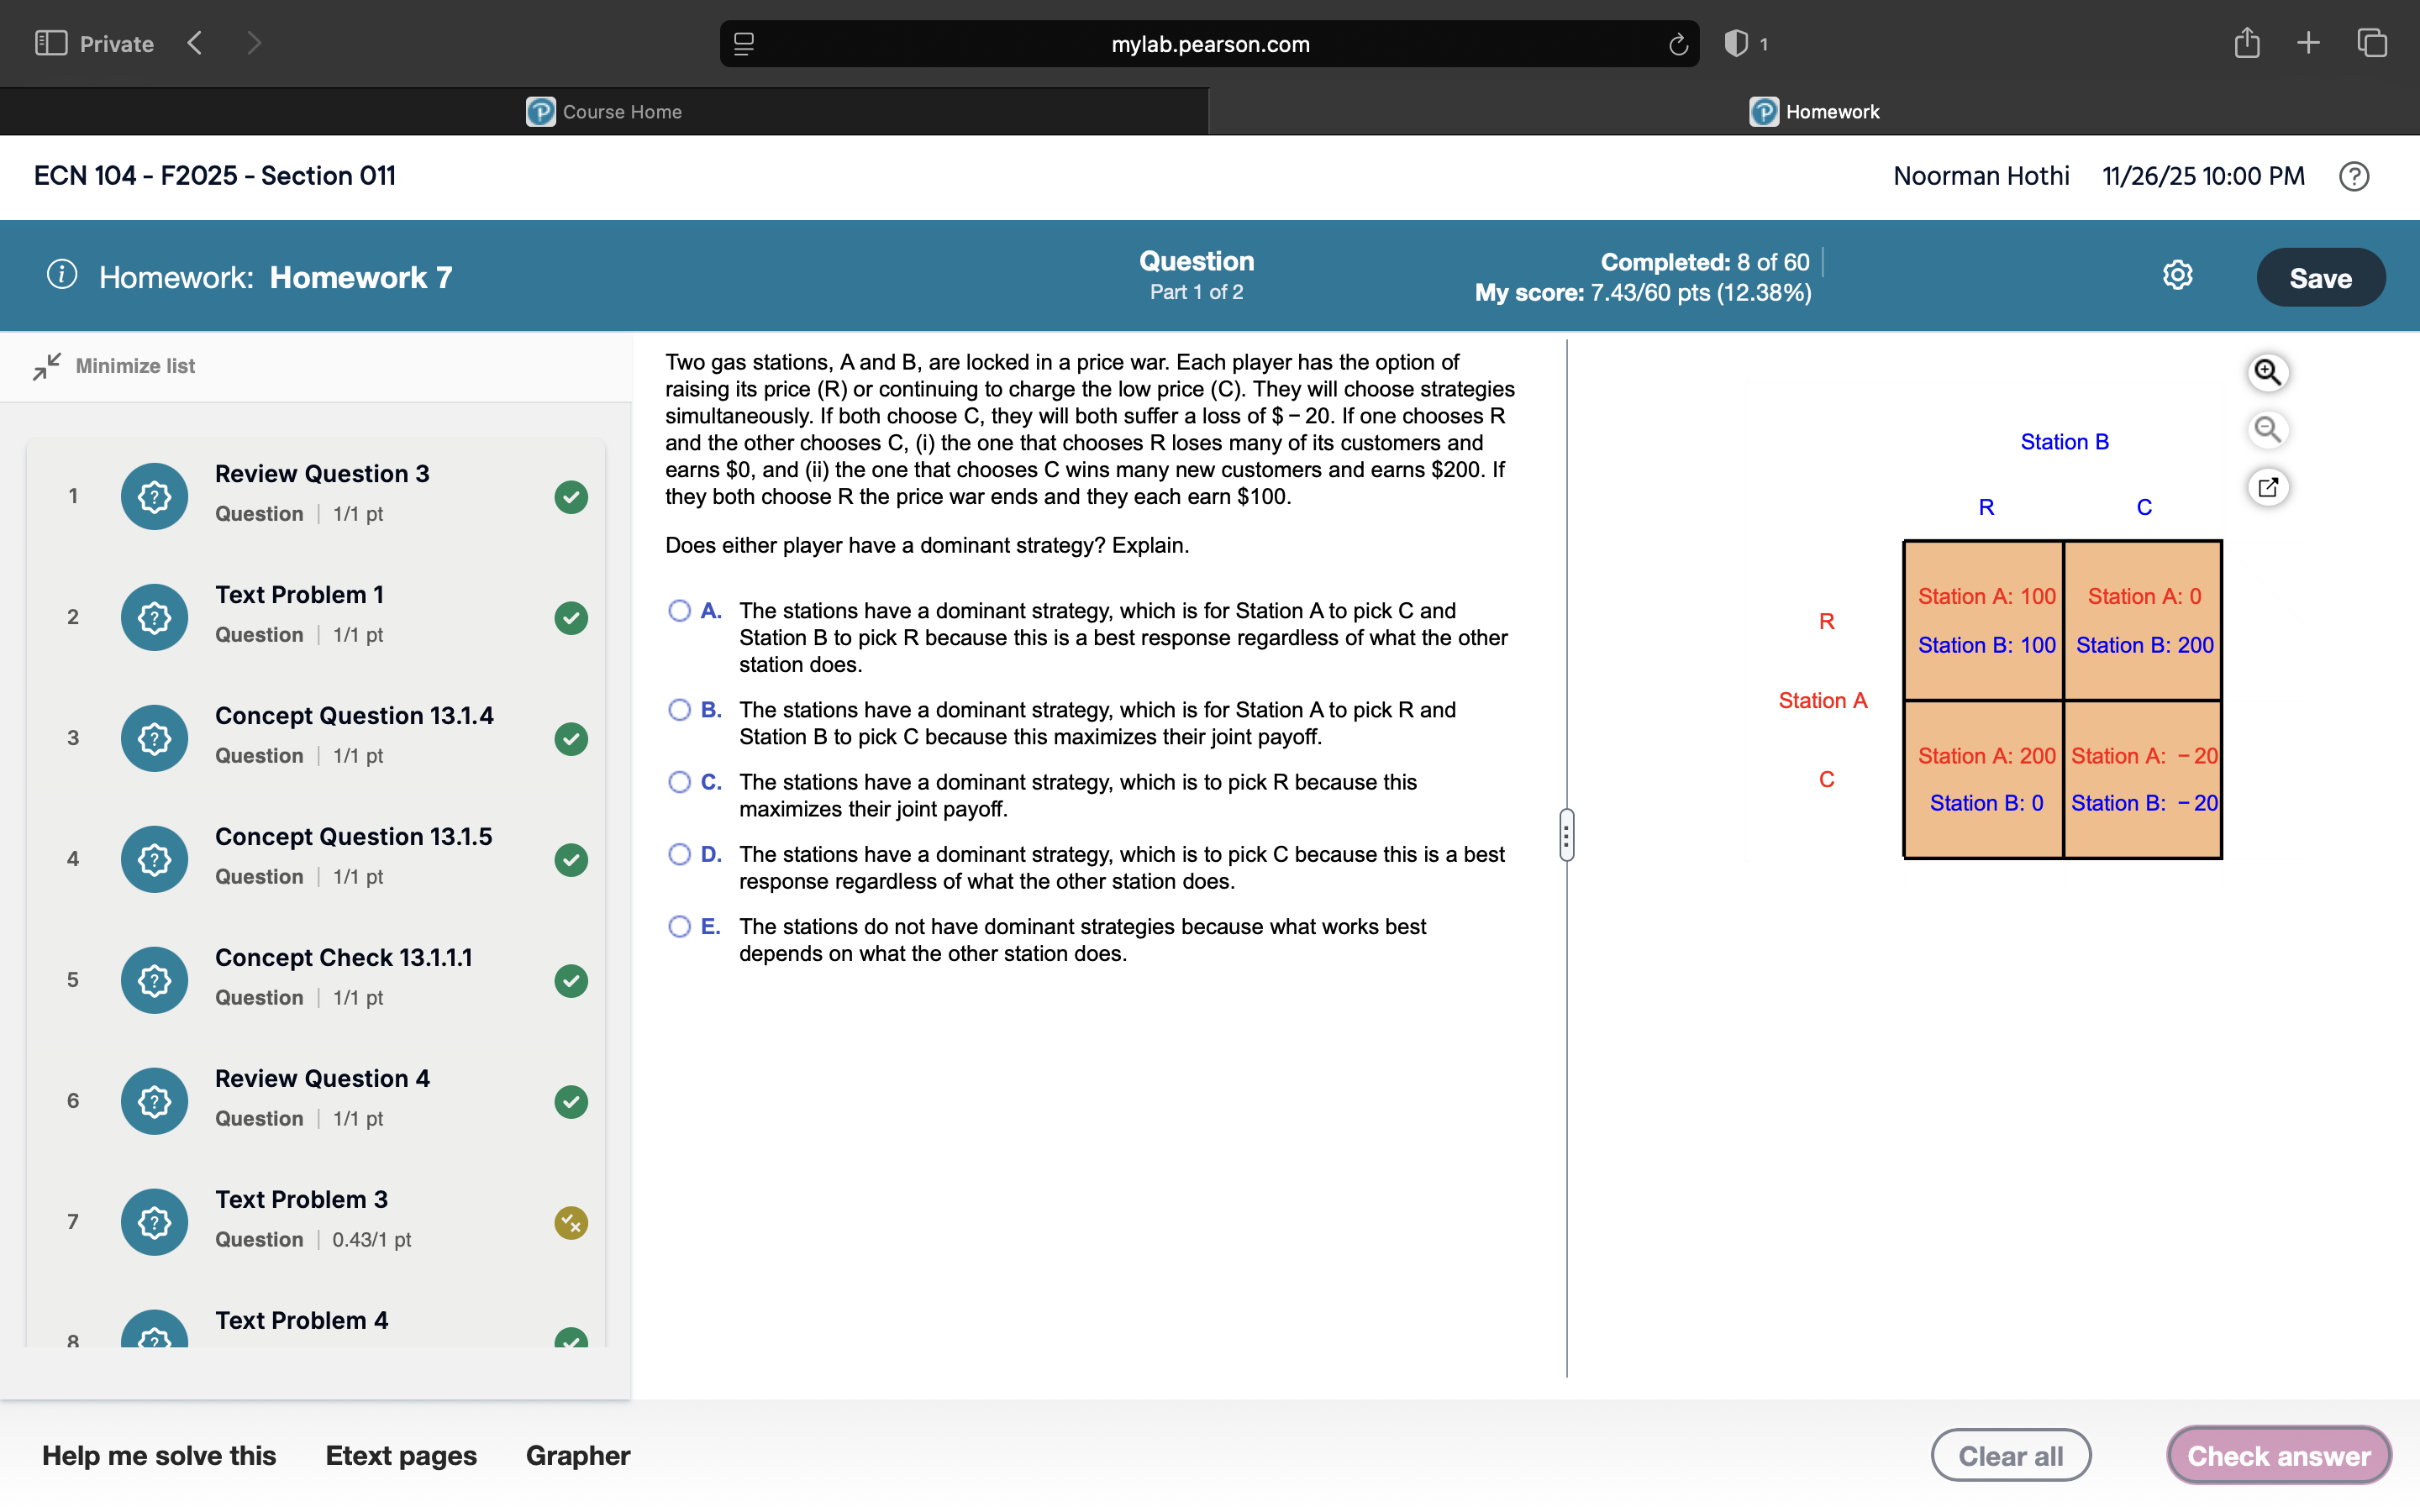Open the figure in a pop-out window
The image size is (2420, 1512).
click(2267, 487)
